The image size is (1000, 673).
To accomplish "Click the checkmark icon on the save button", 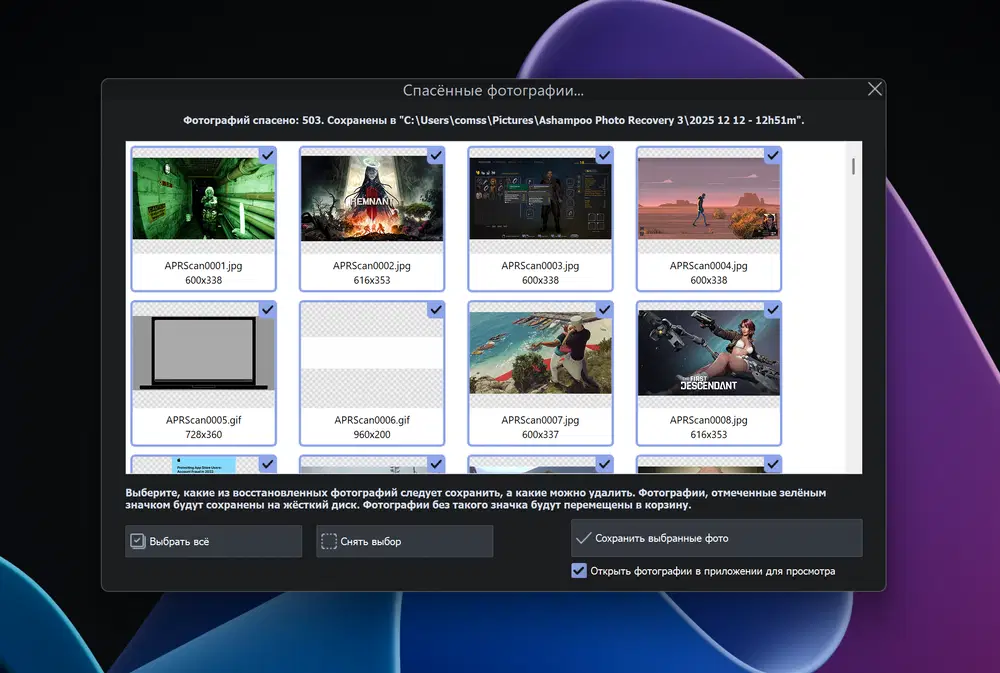I will click(582, 538).
